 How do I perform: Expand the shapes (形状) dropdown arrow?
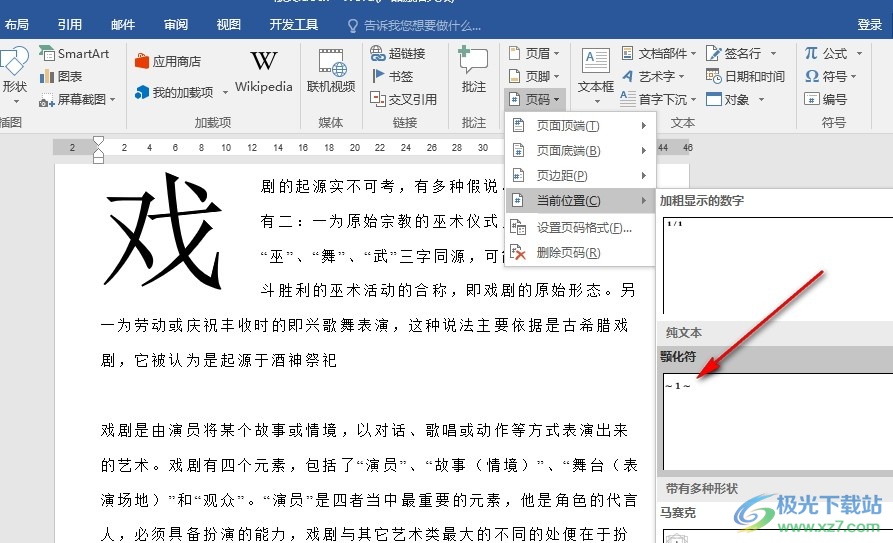[x=16, y=102]
